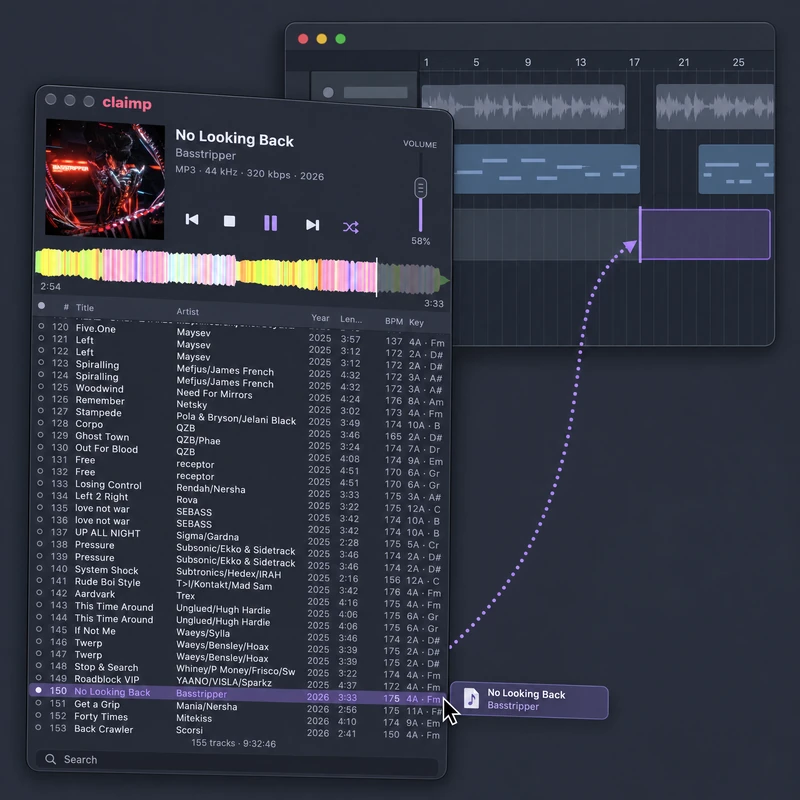Sort playlist by Year column header
This screenshot has width=800, height=800.
tap(320, 318)
